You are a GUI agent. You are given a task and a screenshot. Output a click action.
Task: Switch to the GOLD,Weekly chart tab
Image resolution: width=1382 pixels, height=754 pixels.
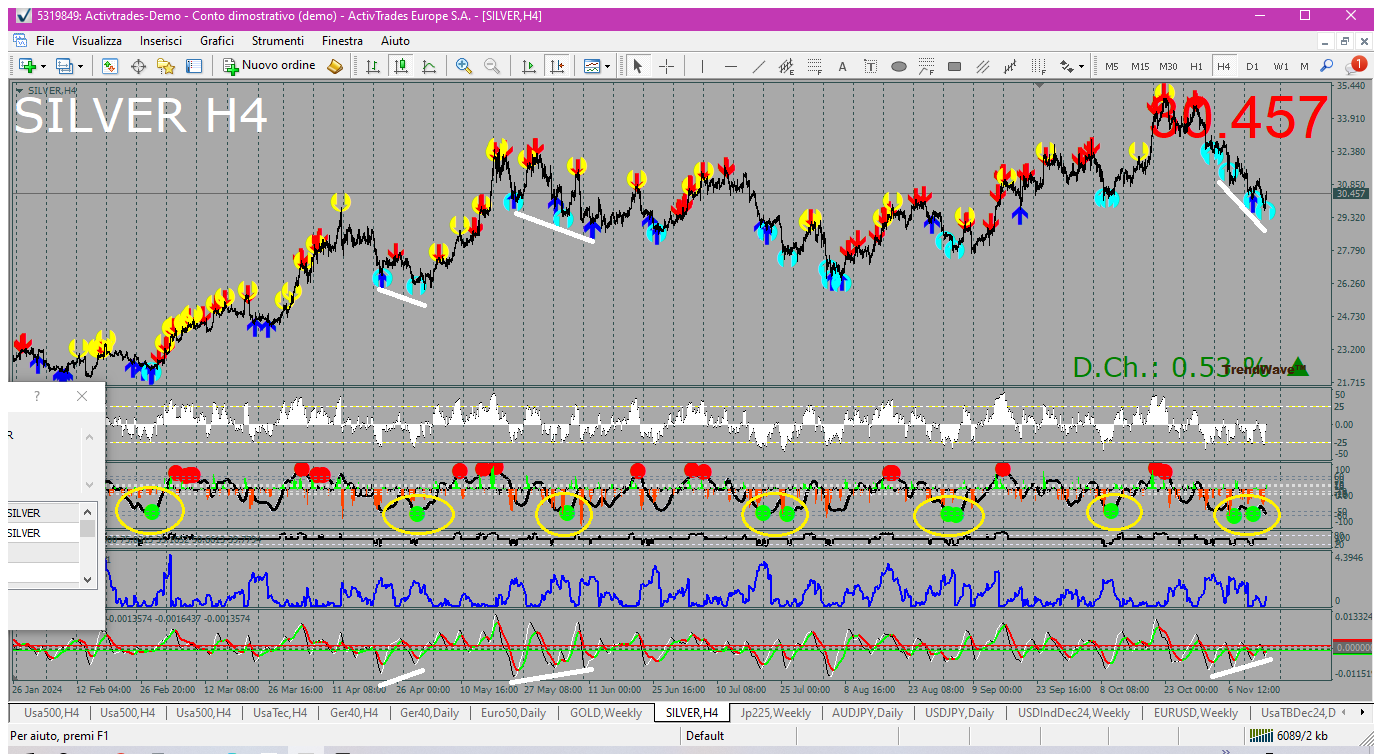point(605,713)
